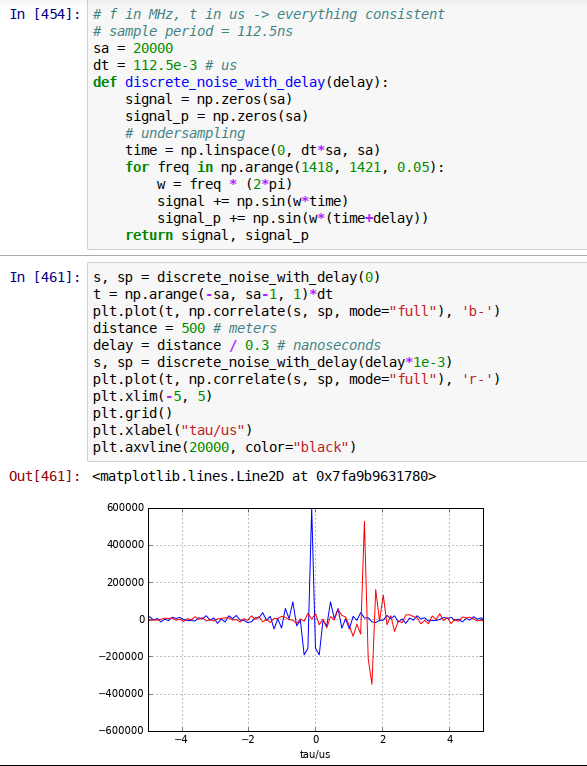Place cursor on plt.xlim(-5, 5) line

point(152,396)
